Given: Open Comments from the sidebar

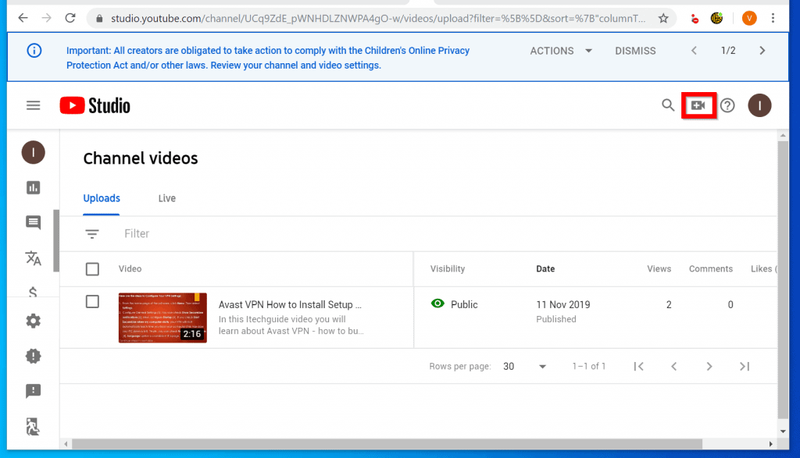Looking at the screenshot, I should coord(33,222).
